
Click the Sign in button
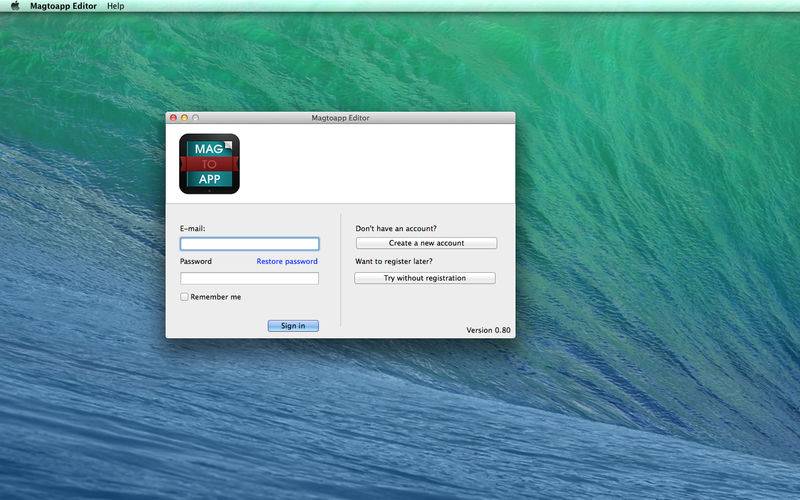[x=293, y=326]
